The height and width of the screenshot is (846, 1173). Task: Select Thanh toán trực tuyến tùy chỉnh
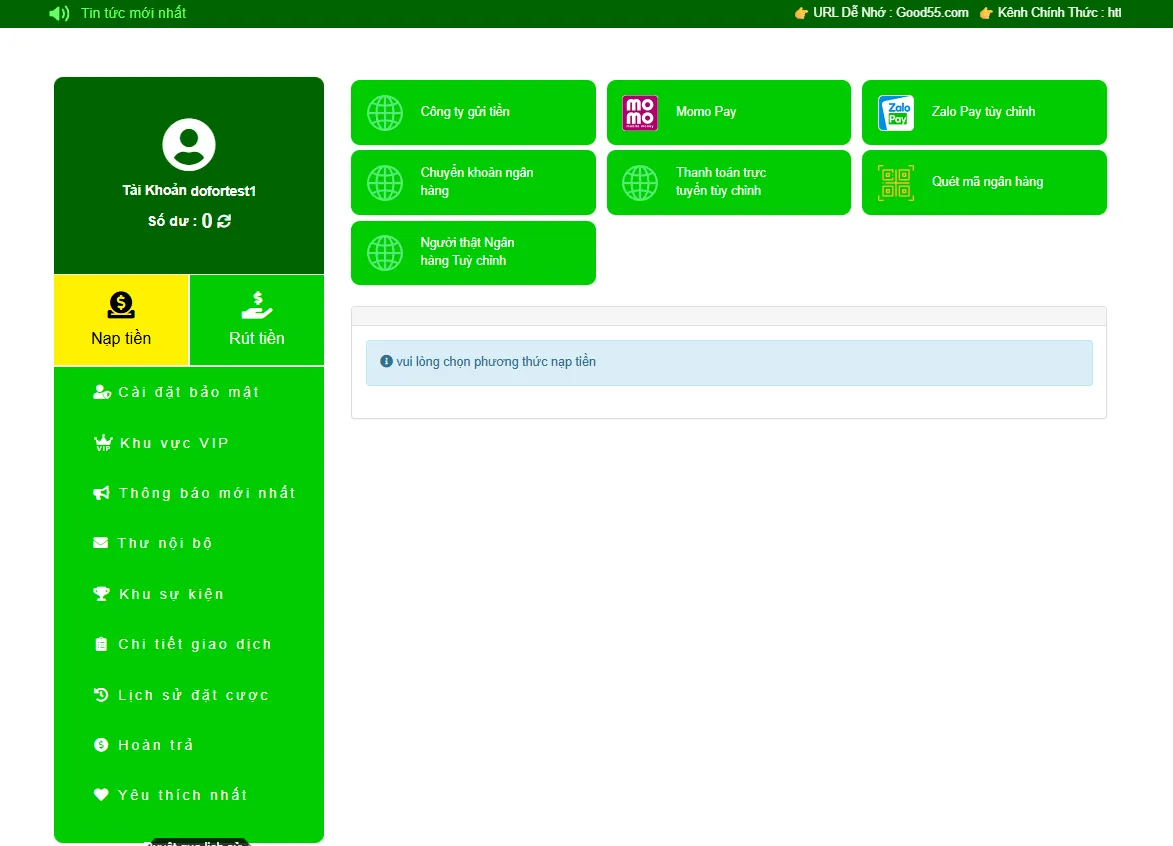(x=728, y=182)
